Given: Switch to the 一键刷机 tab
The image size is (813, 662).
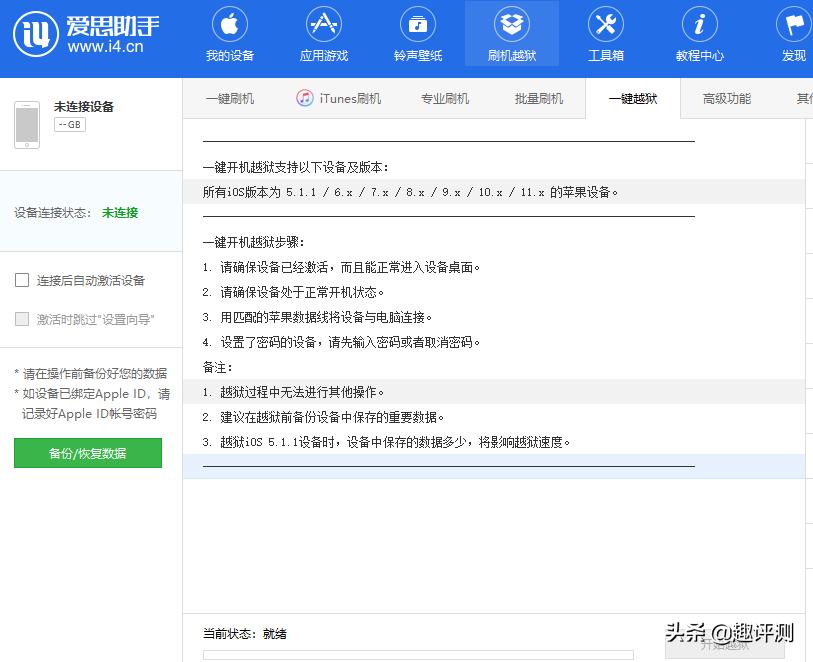Looking at the screenshot, I should click(227, 98).
